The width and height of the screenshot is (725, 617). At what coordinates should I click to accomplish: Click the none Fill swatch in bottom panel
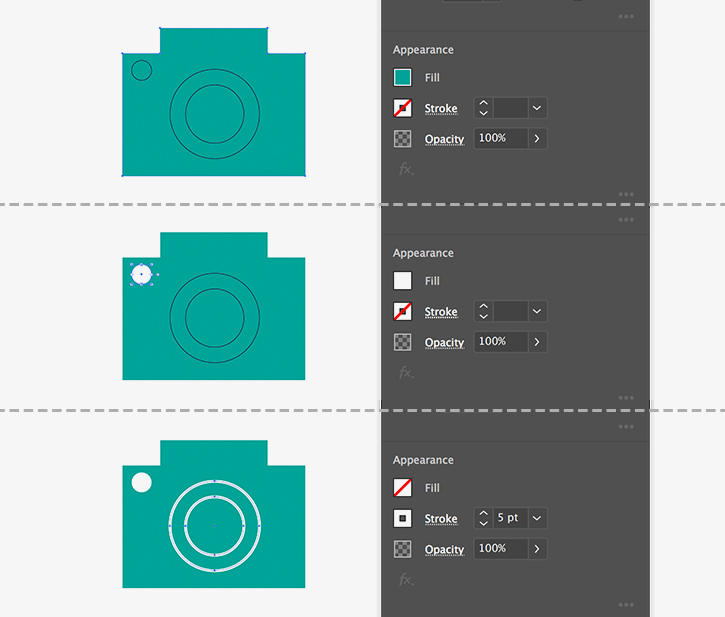pyautogui.click(x=402, y=487)
